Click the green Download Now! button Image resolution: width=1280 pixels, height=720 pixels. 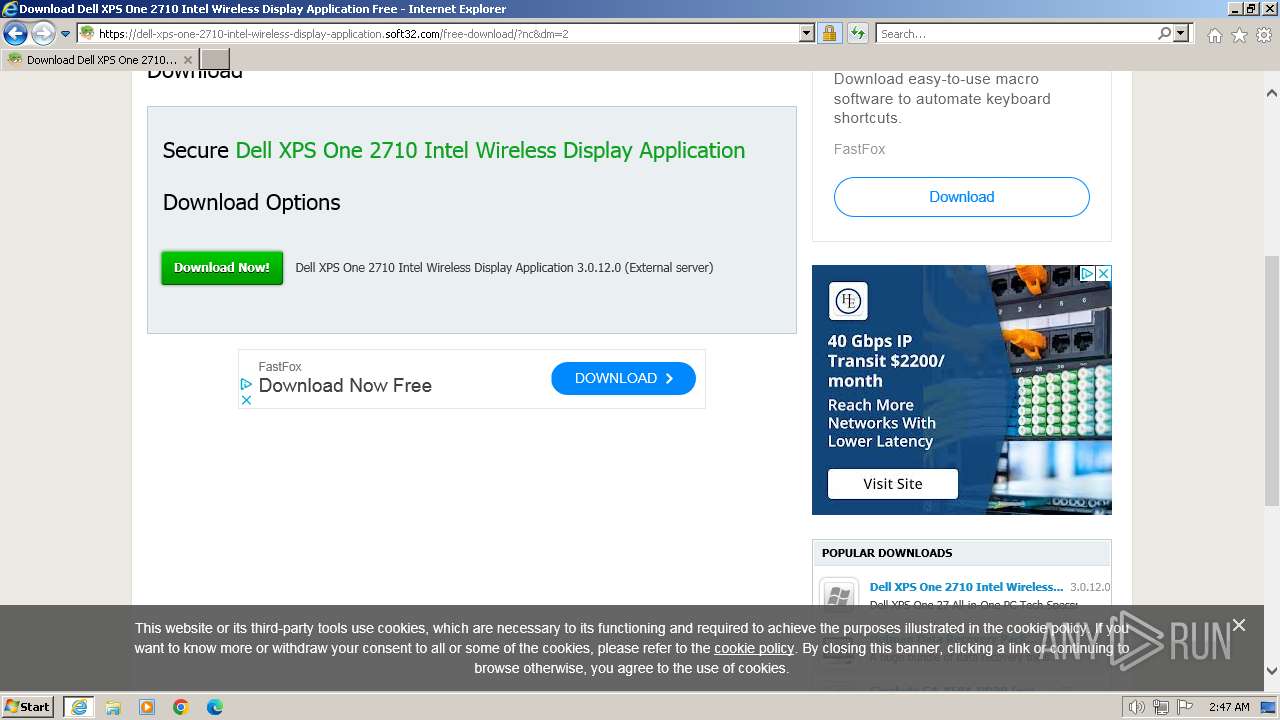click(222, 267)
